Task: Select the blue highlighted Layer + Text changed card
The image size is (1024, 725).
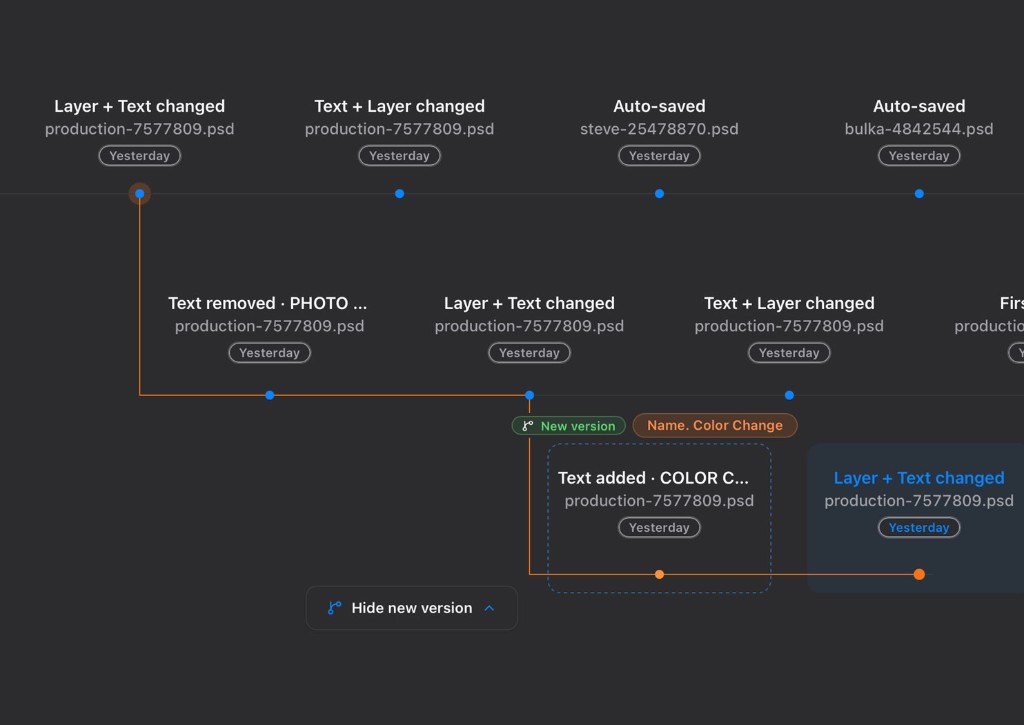Action: [x=916, y=518]
